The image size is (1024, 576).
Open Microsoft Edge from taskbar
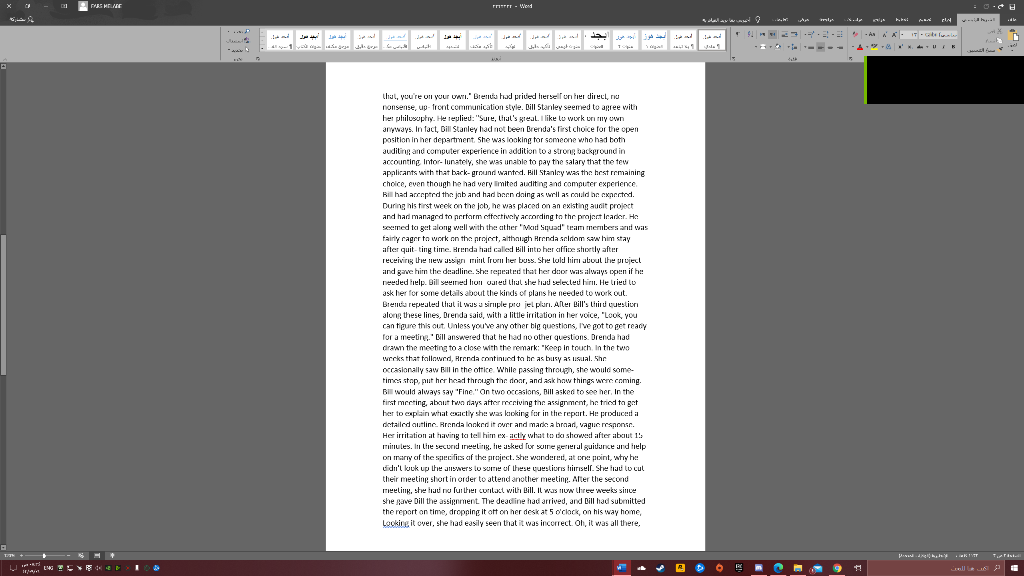coord(778,568)
